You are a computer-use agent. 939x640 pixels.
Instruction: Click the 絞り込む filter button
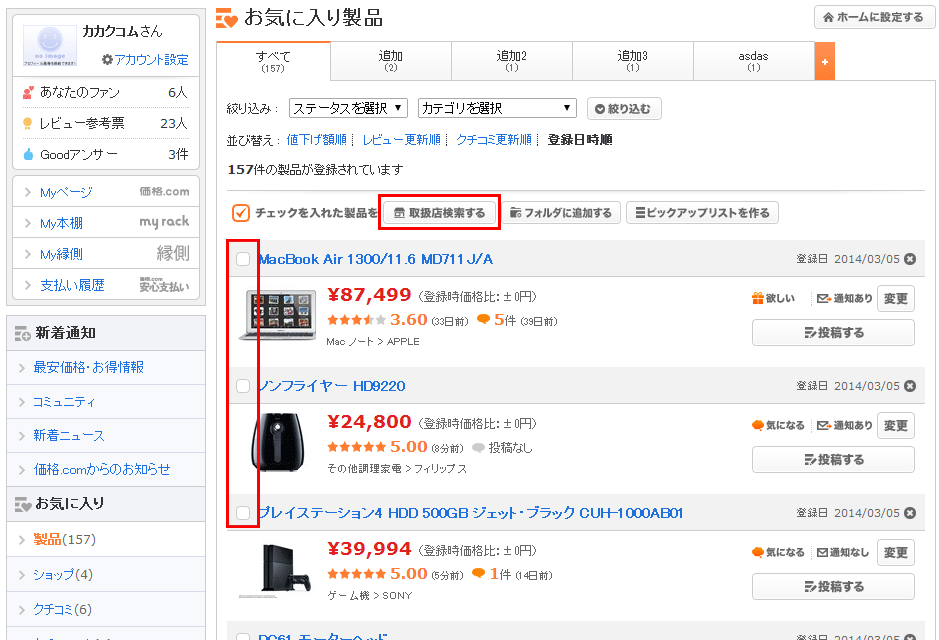pos(624,109)
